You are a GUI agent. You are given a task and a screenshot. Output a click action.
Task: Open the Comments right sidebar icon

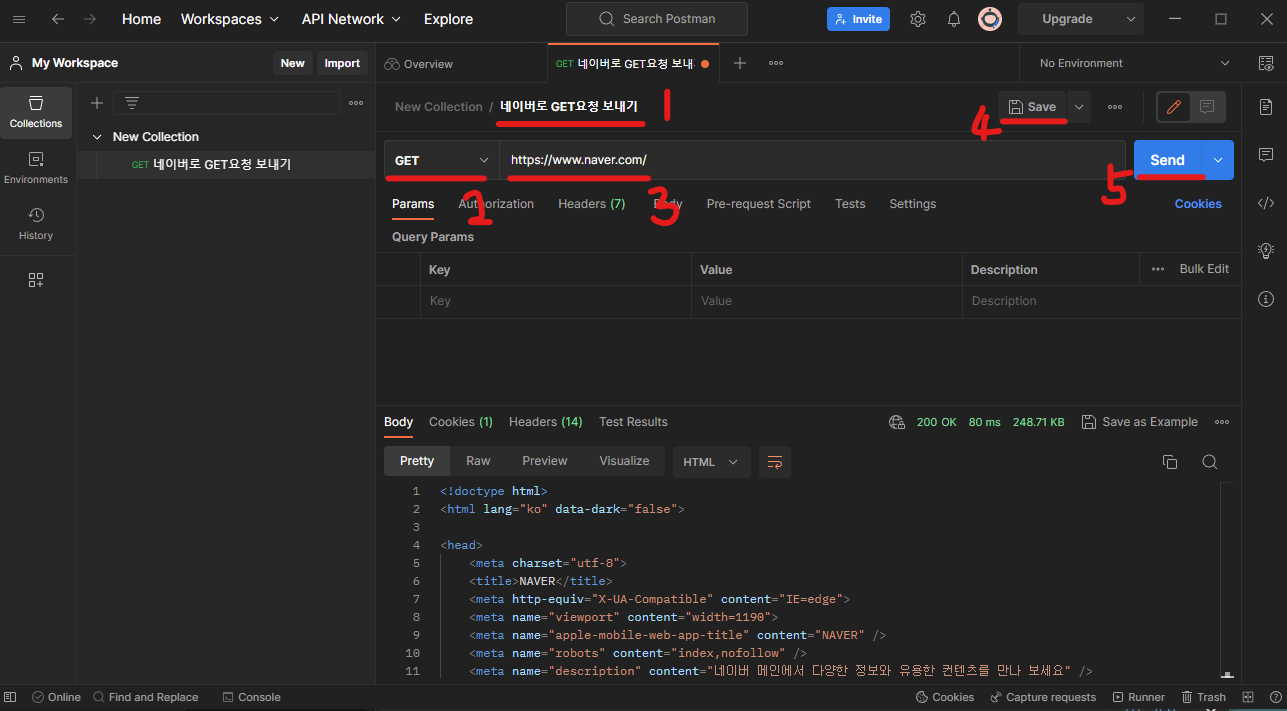pyautogui.click(x=1266, y=155)
